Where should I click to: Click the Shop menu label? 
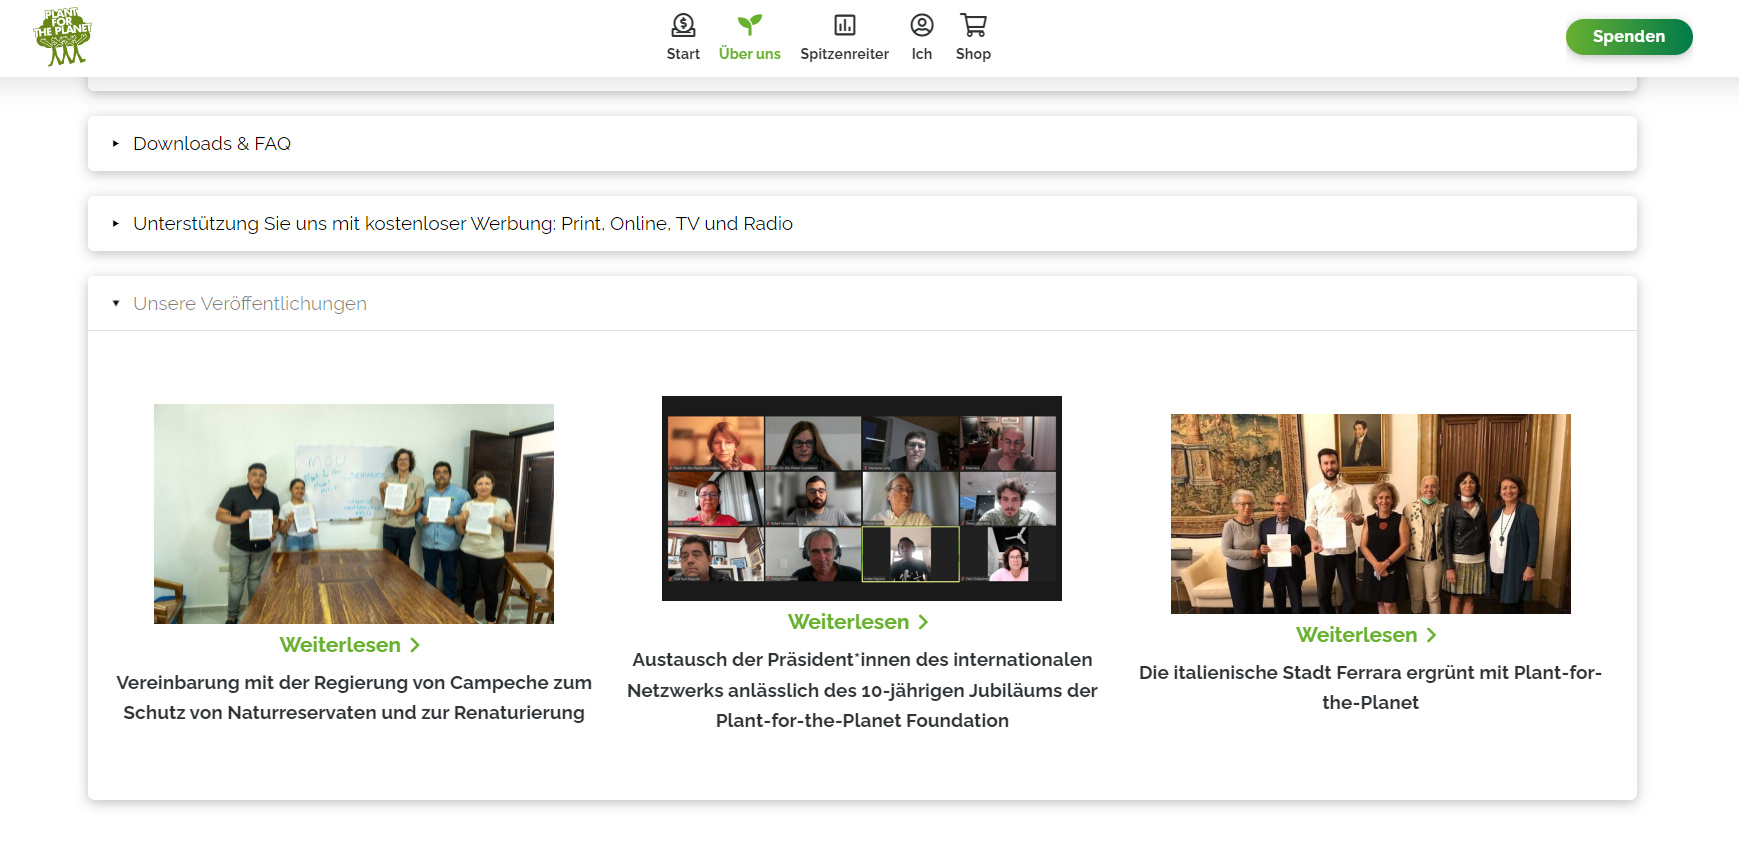pyautogui.click(x=973, y=54)
